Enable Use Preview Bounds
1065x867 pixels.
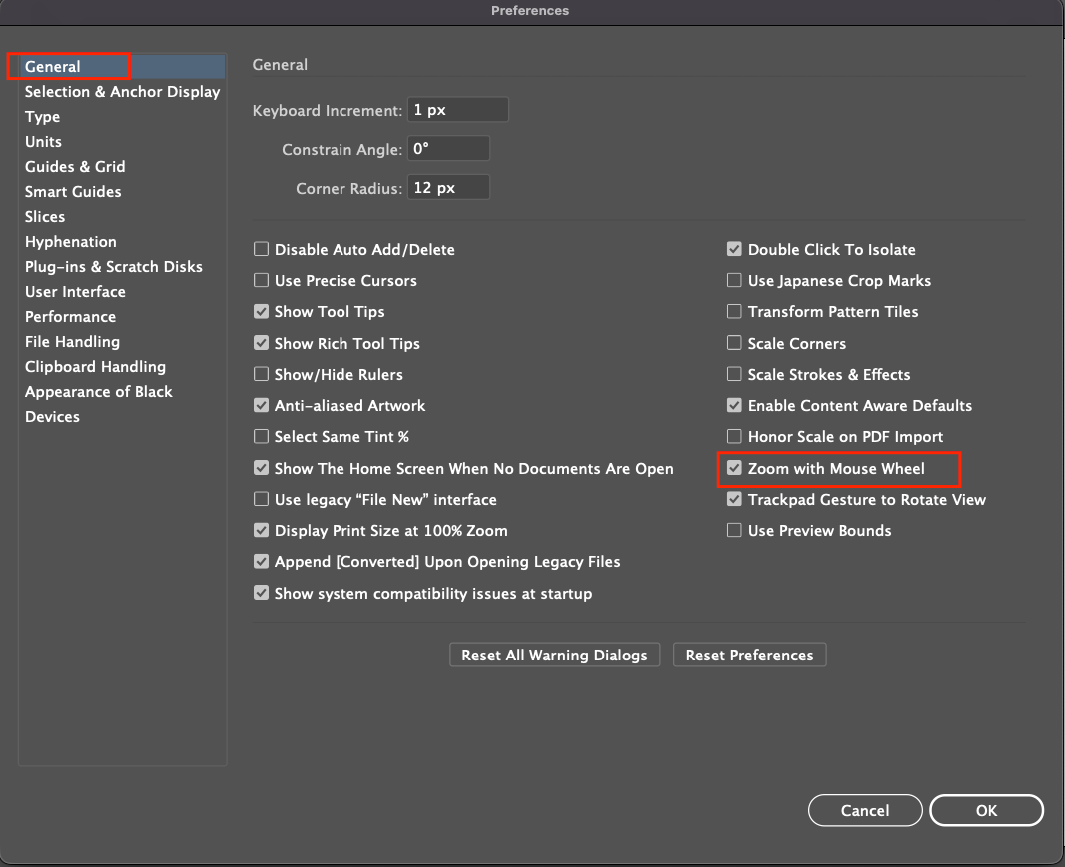tap(734, 530)
